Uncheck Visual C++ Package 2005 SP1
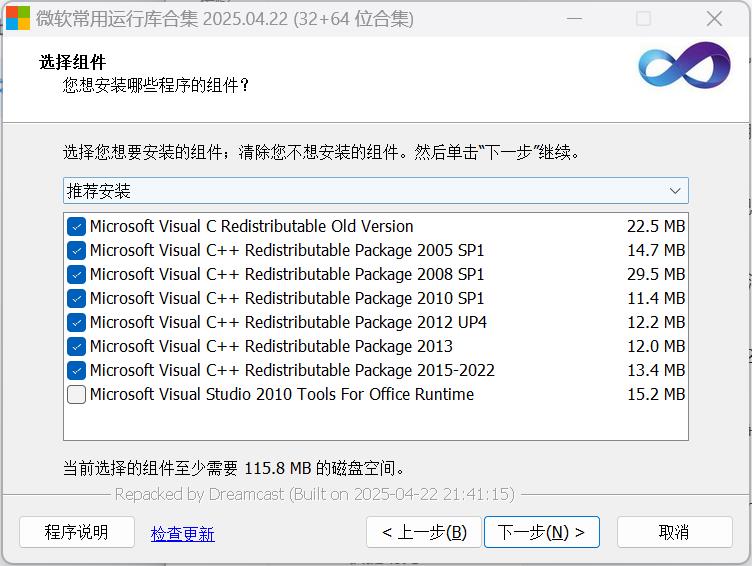The height and width of the screenshot is (566, 752). click(x=77, y=250)
